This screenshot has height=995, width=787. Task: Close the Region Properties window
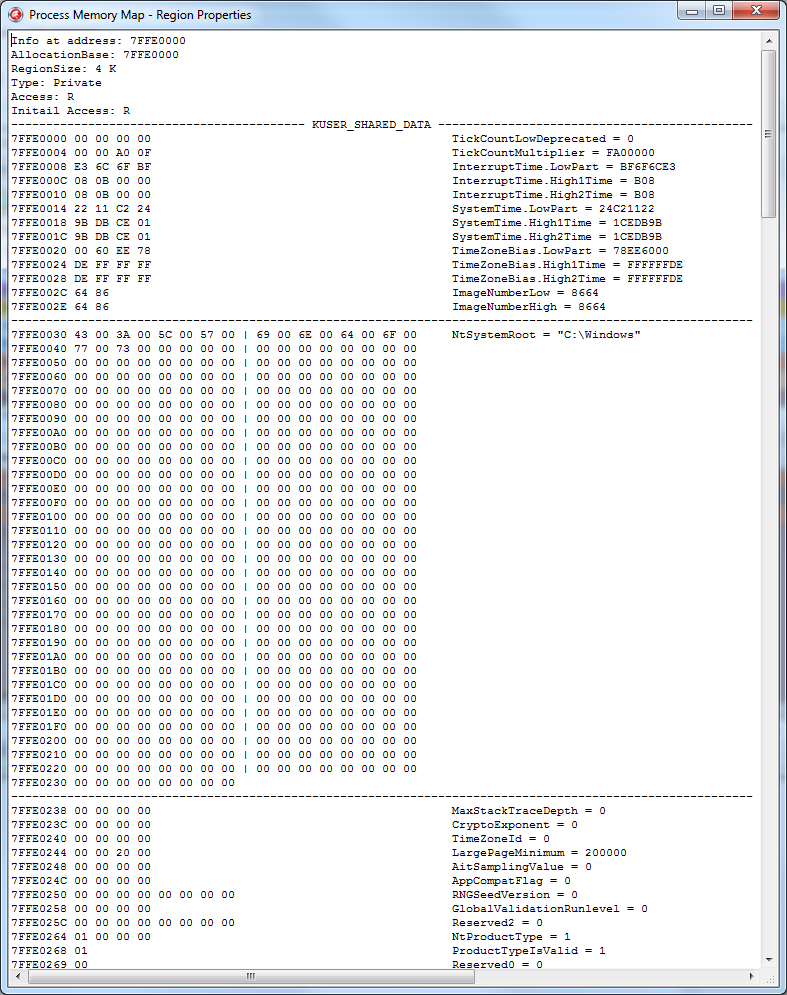756,11
